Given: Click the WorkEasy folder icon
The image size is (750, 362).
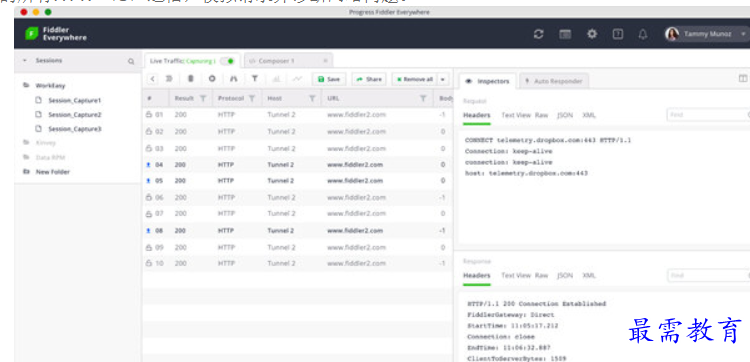Looking at the screenshot, I should pos(26,86).
